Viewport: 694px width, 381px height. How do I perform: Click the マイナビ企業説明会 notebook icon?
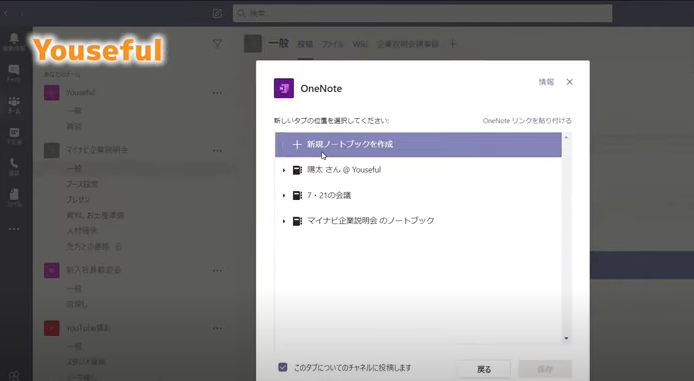click(297, 221)
